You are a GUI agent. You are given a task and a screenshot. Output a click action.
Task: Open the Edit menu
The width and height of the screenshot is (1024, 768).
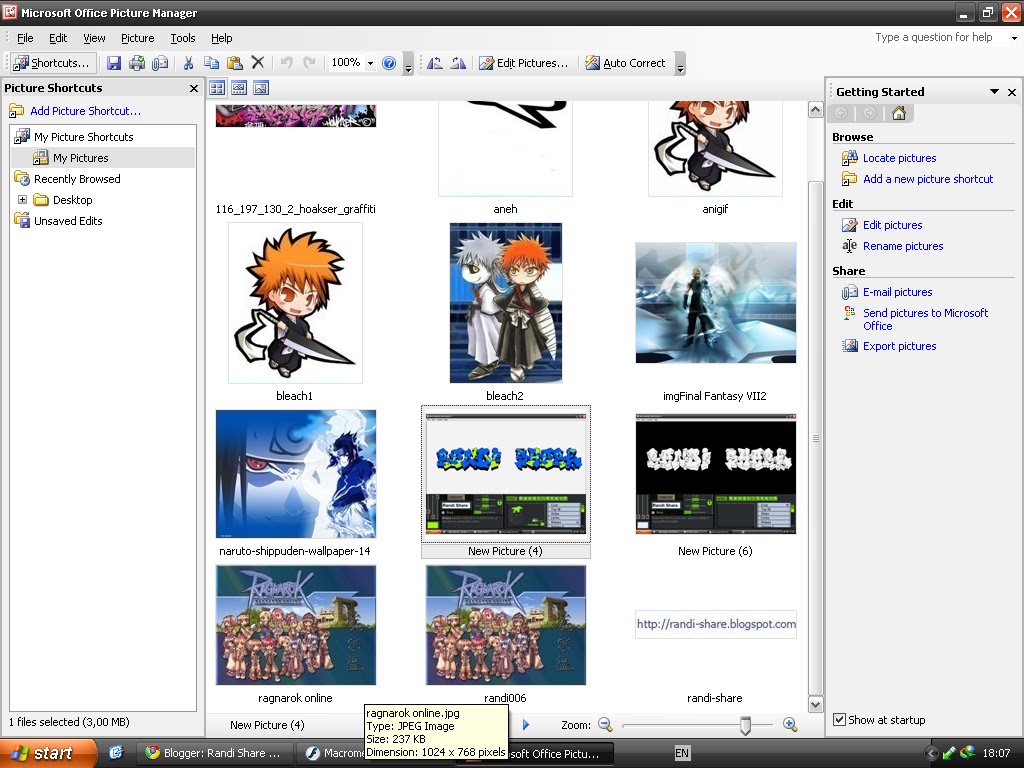click(x=58, y=38)
